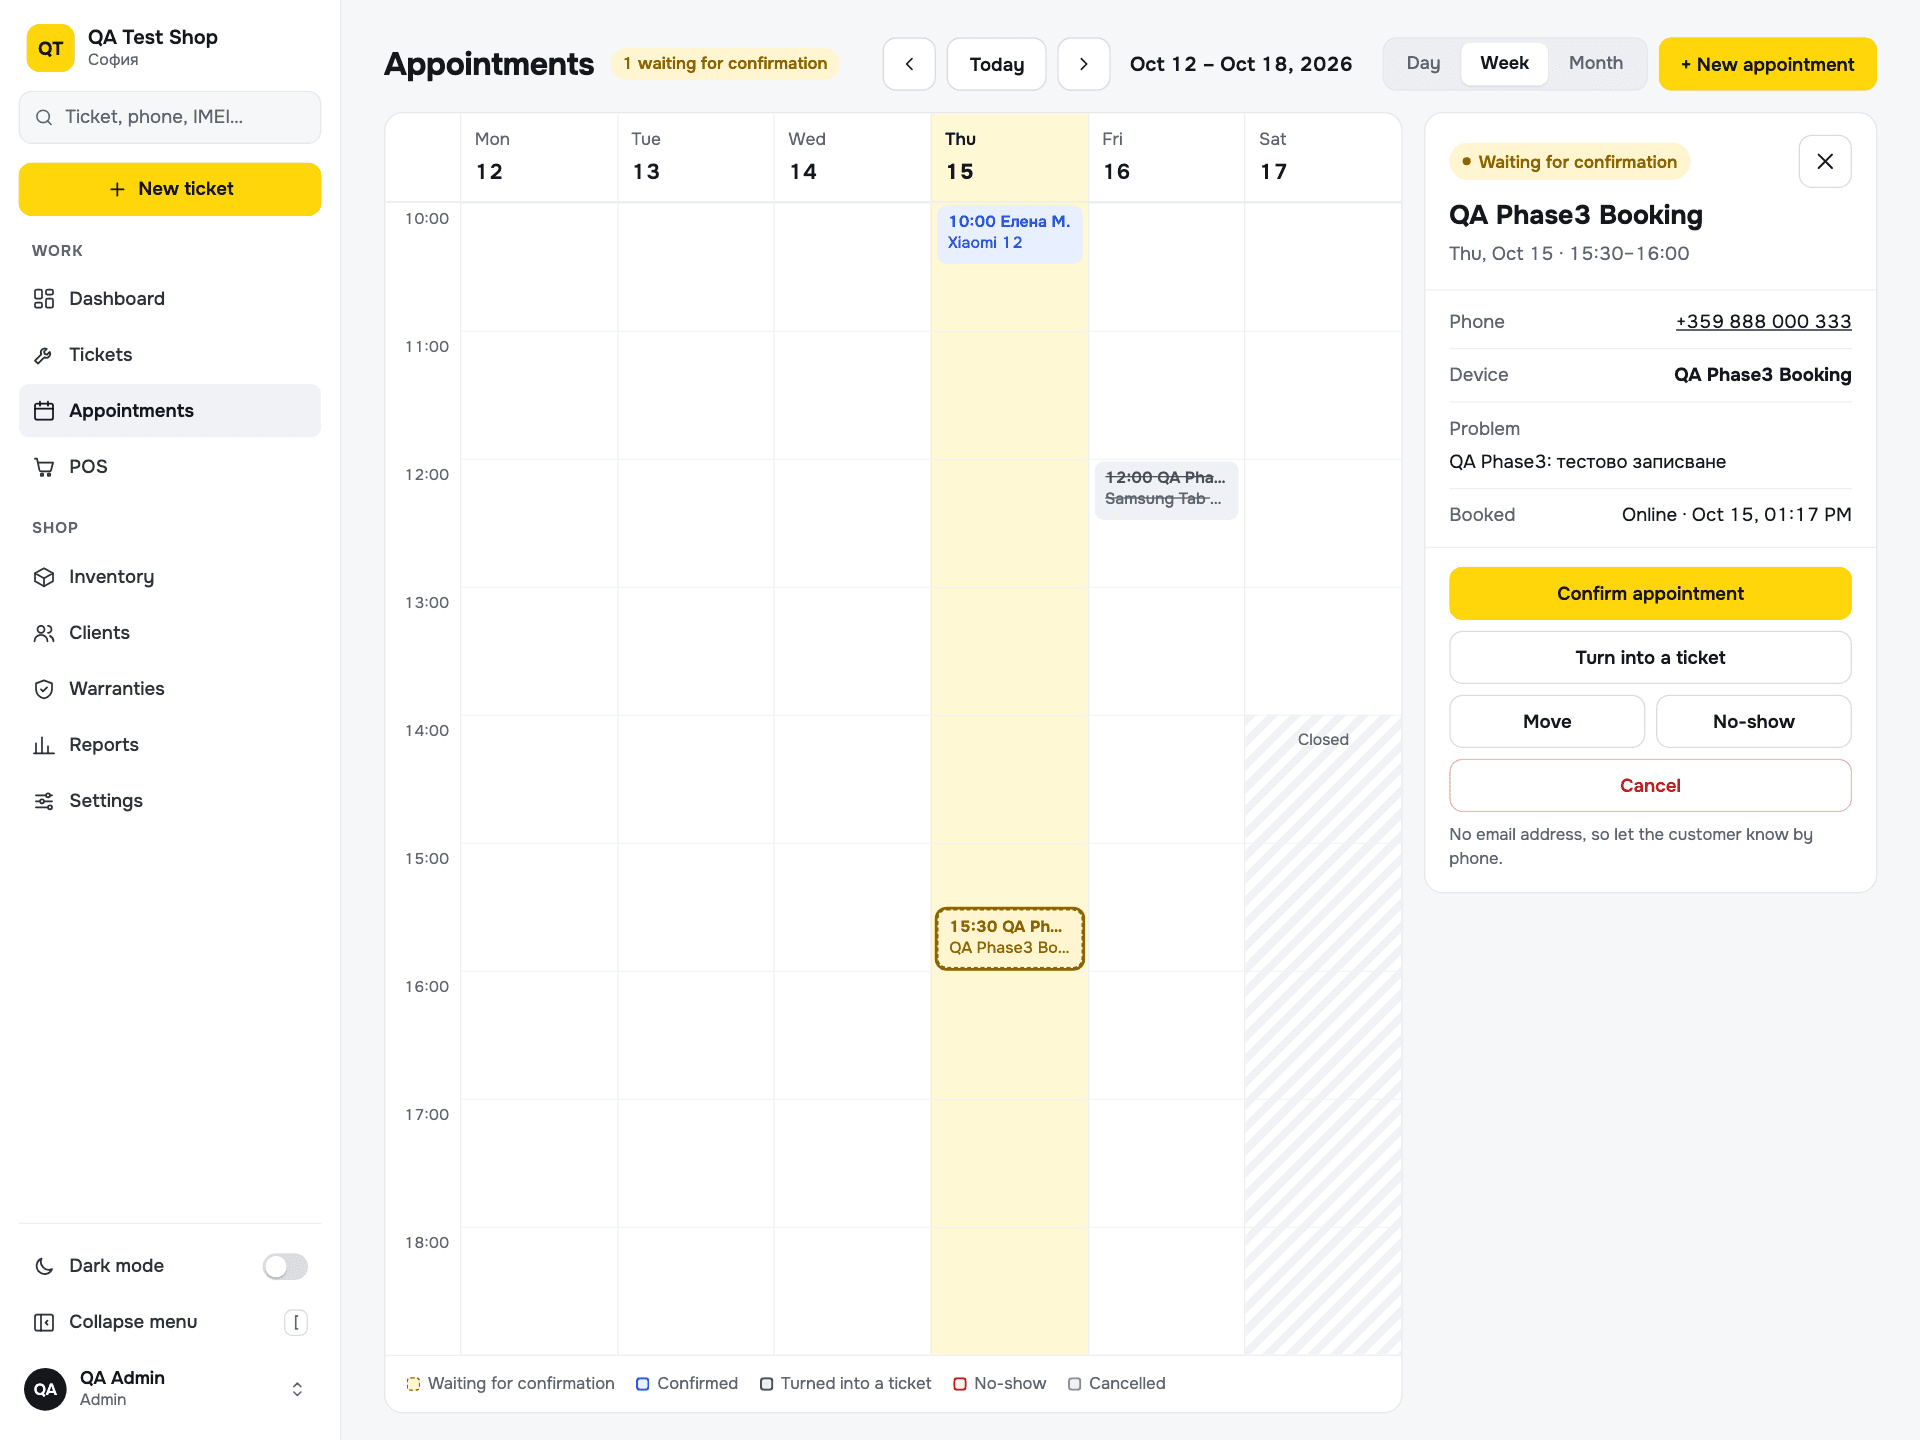Screen dimensions: 1920x1440
Task: Click the + New appointment button
Action: [1767, 64]
